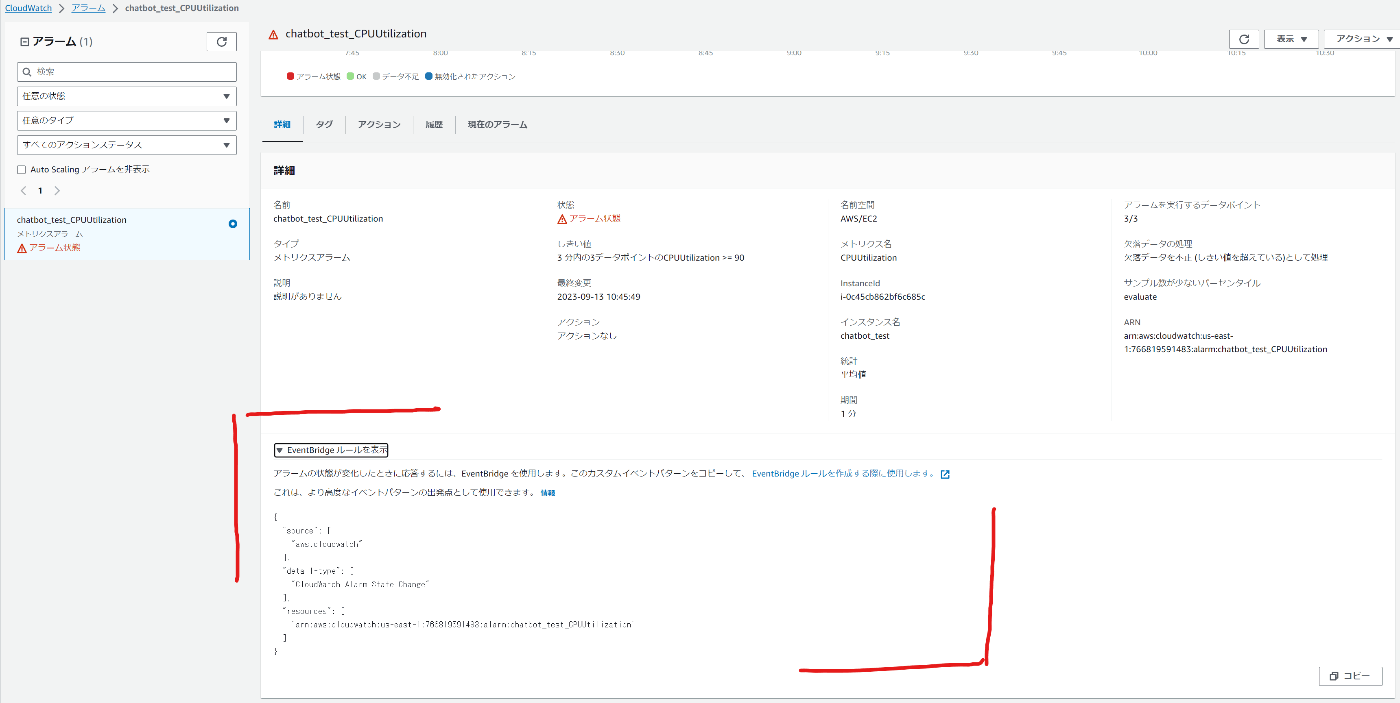Click the datapoints value 3/3
This screenshot has height=703, width=1400.
tap(1131, 218)
